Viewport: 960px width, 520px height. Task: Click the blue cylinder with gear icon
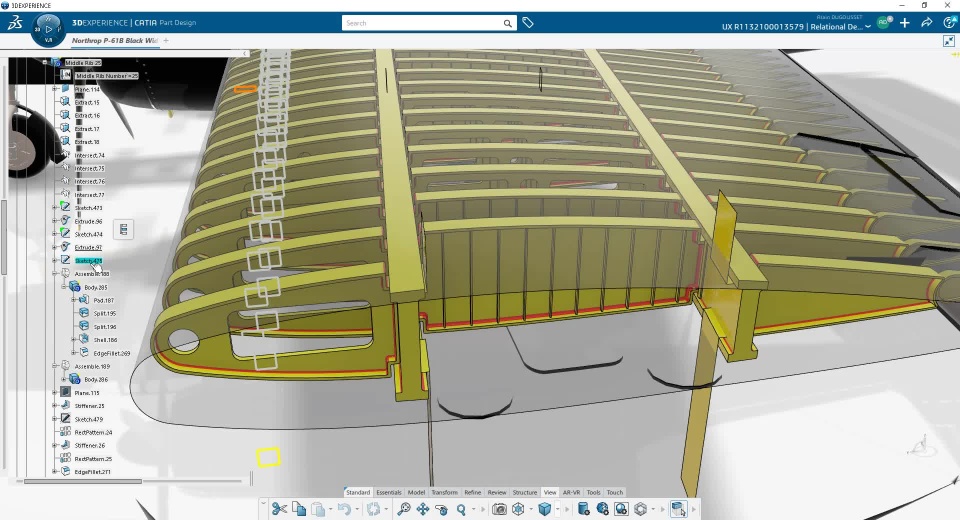click(x=583, y=509)
